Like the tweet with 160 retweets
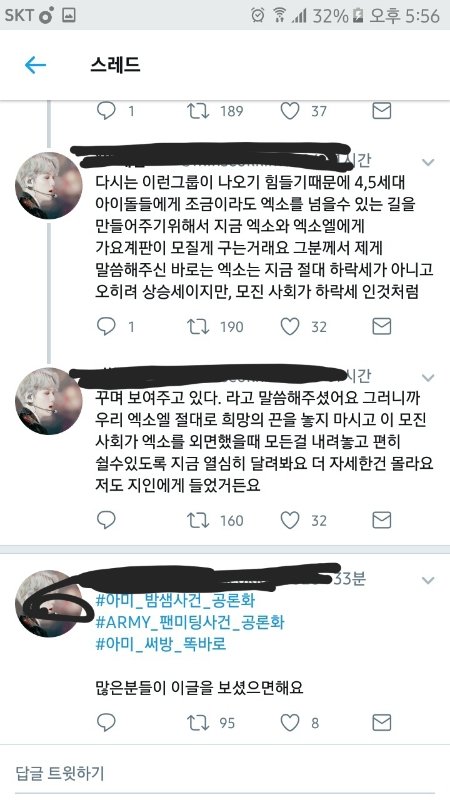 (x=290, y=520)
